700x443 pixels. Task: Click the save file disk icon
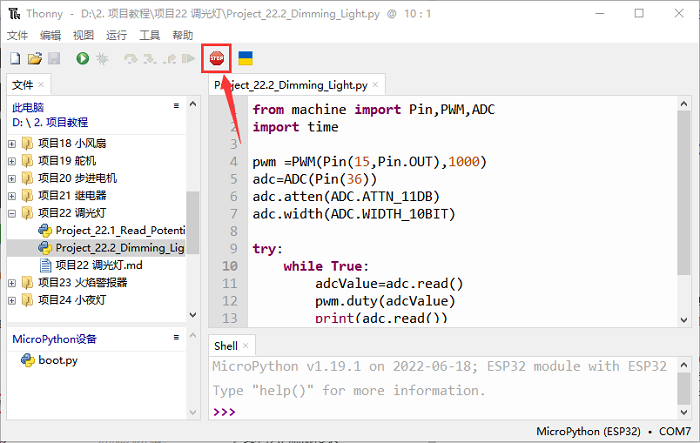(54, 60)
